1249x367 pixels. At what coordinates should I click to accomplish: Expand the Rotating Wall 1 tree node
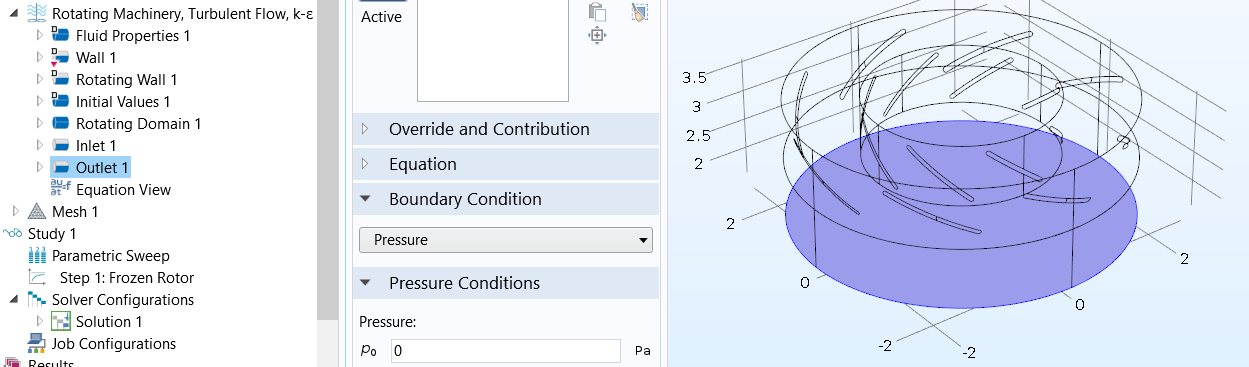(40, 80)
